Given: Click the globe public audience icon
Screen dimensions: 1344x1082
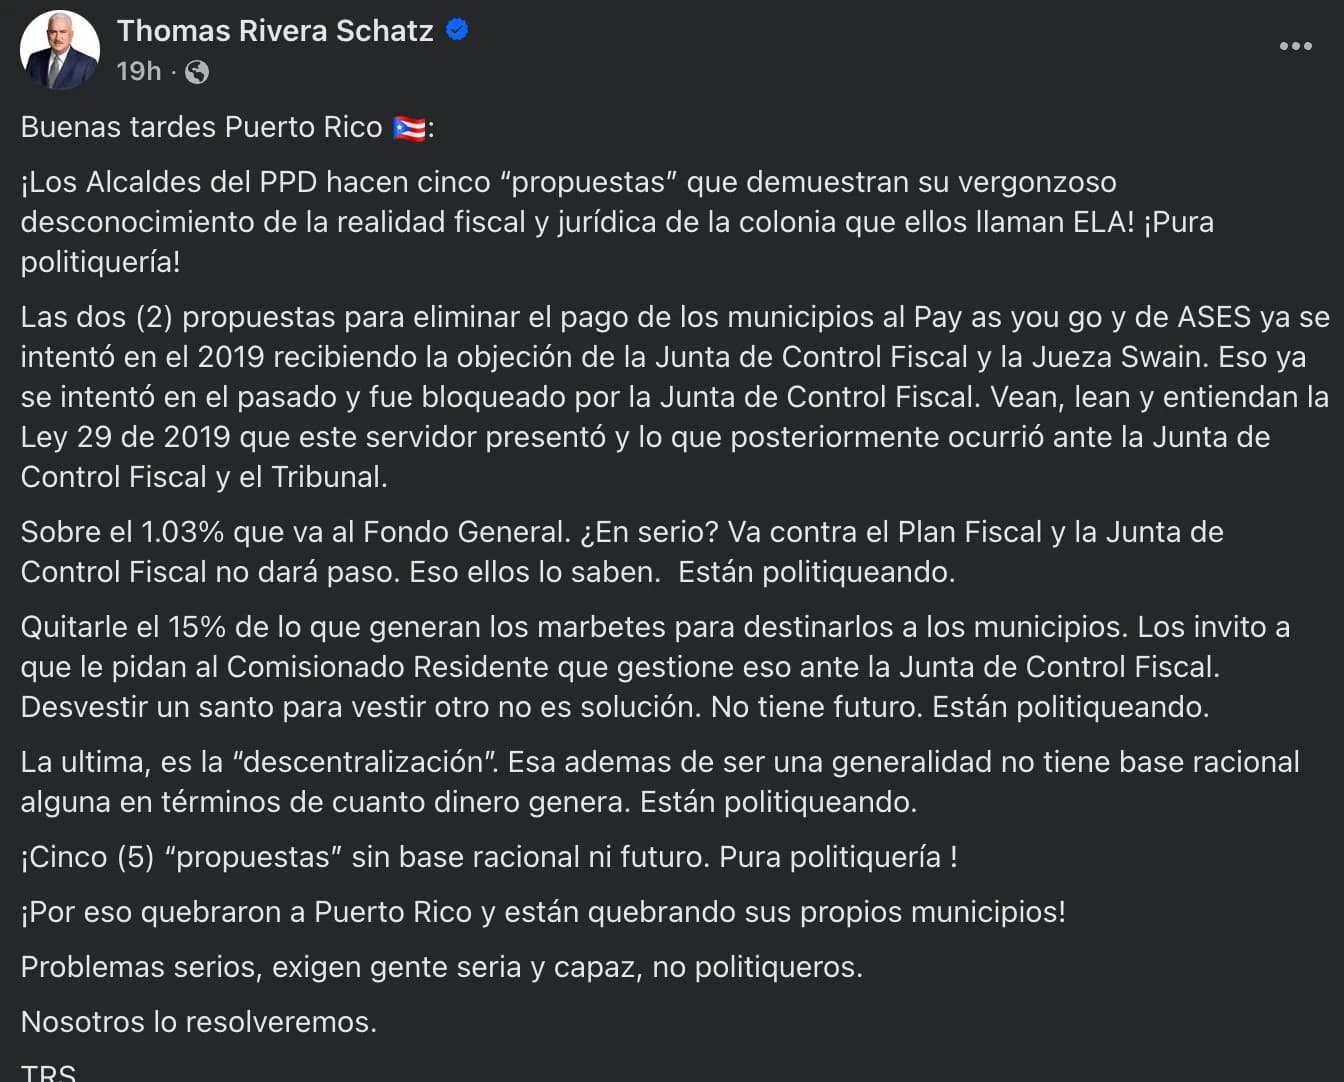Looking at the screenshot, I should 197,72.
